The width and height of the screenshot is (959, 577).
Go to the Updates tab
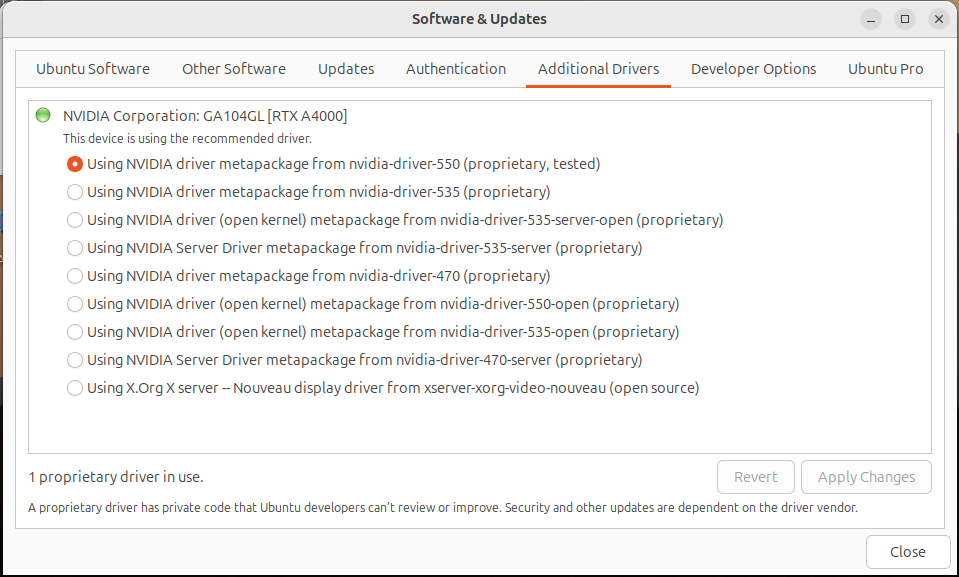(346, 69)
